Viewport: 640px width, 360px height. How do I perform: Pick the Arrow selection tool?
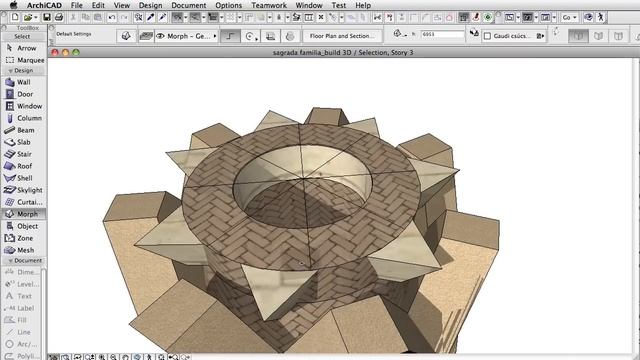[x=24, y=48]
